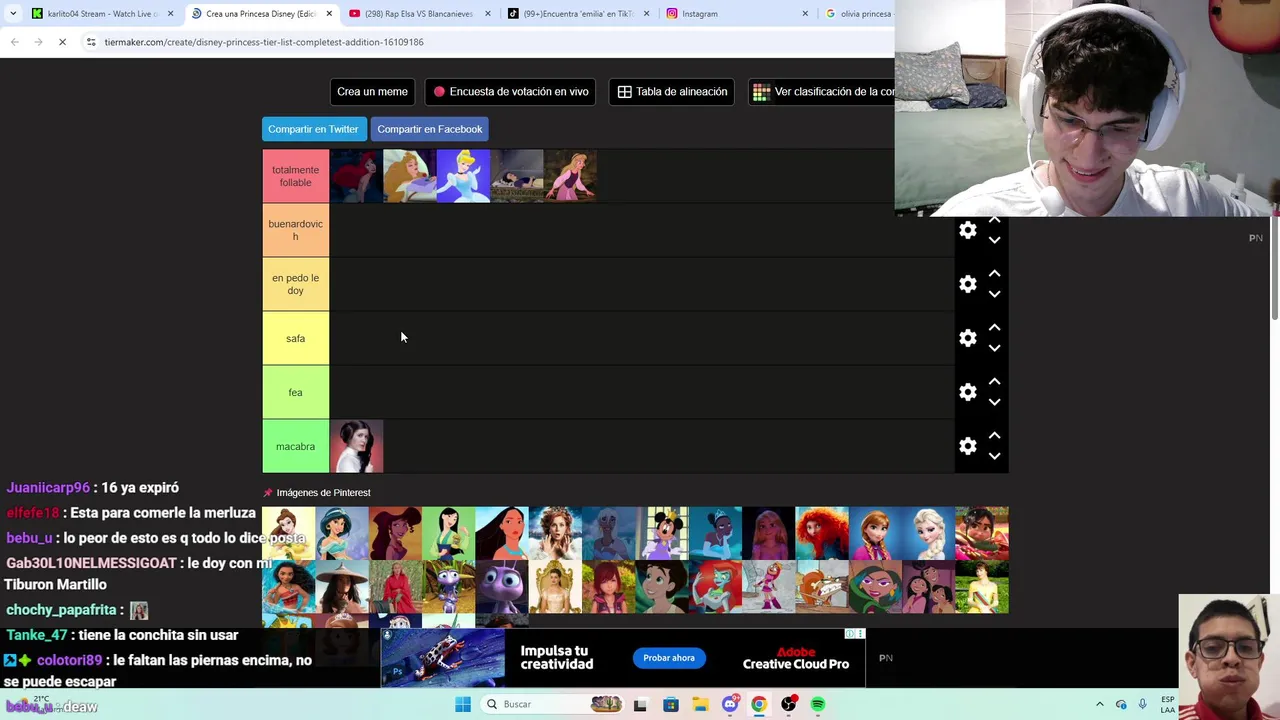This screenshot has height=720, width=1280.
Task: Move buenardovich tier up with arrow
Action: pyautogui.click(x=994, y=220)
